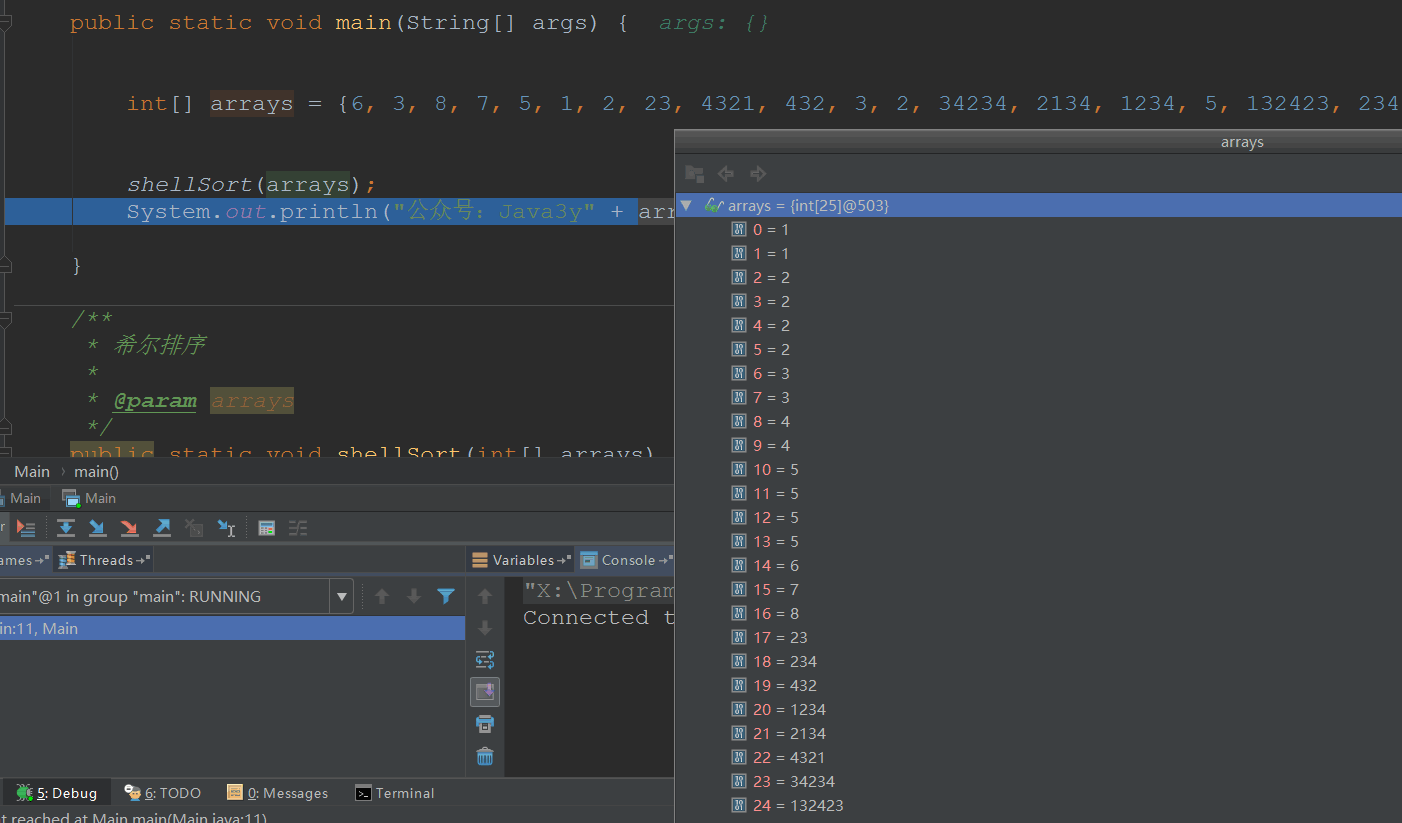Open the 5: Debug tool window tab
Viewport: 1402px width, 823px height.
point(56,793)
